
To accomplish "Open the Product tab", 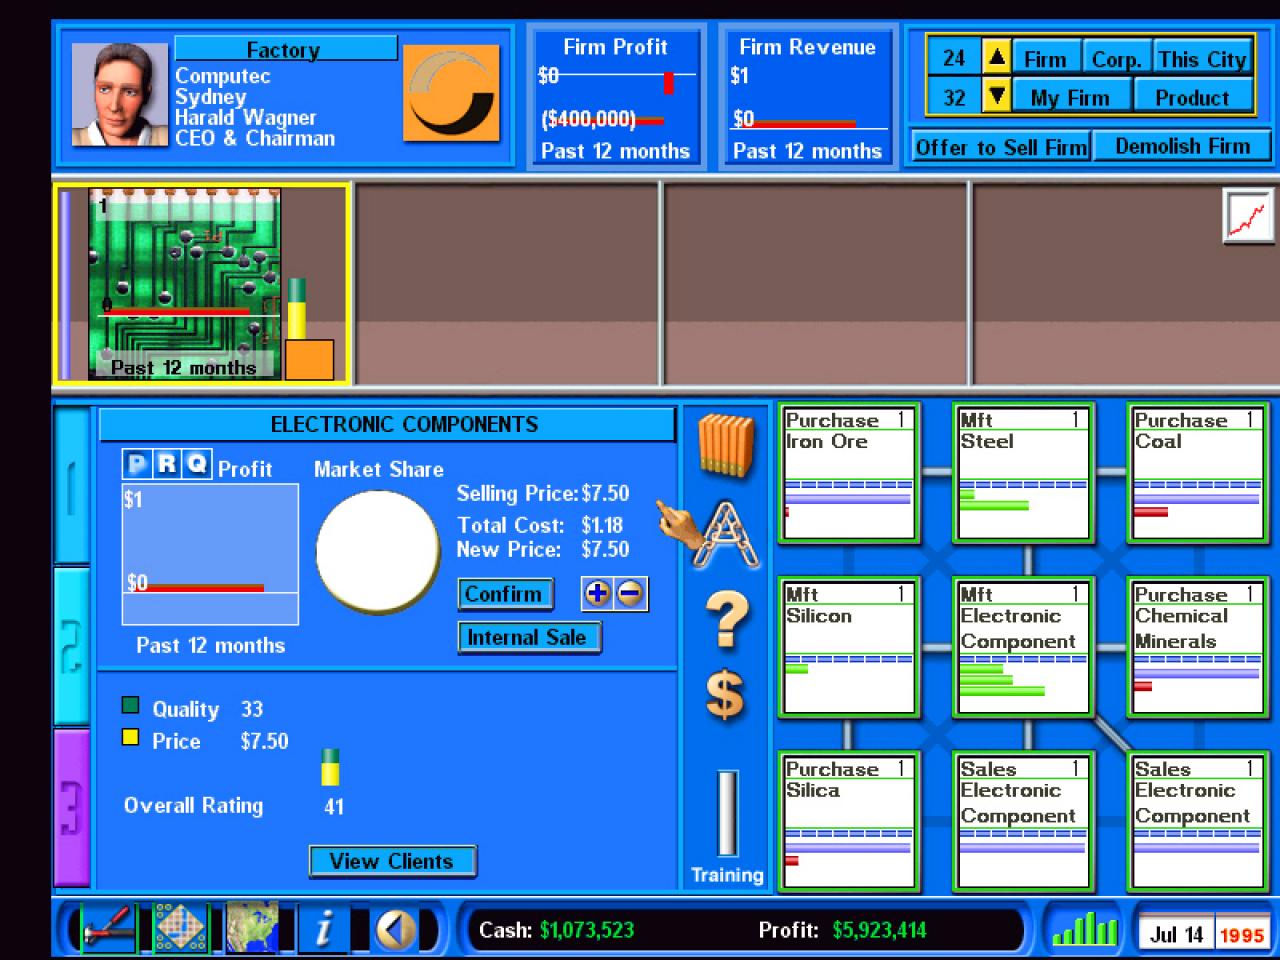I will click(1192, 97).
